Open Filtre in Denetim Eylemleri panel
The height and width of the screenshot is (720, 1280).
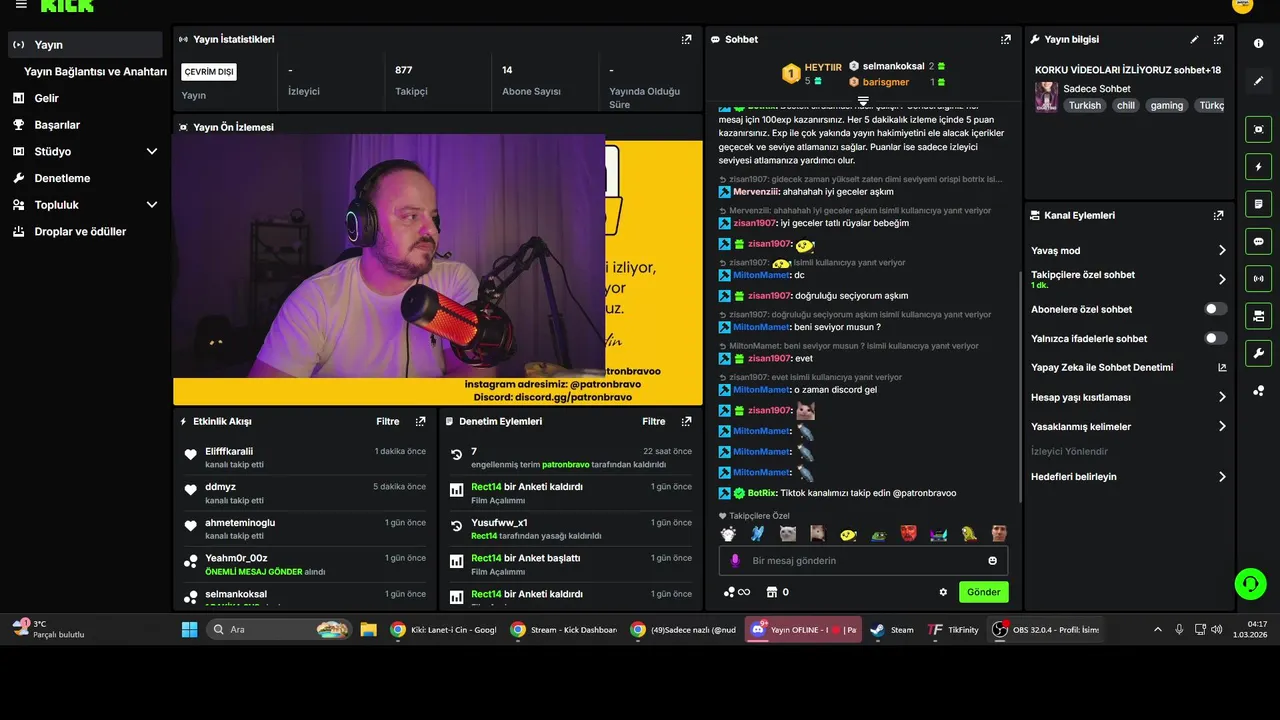[x=654, y=422]
